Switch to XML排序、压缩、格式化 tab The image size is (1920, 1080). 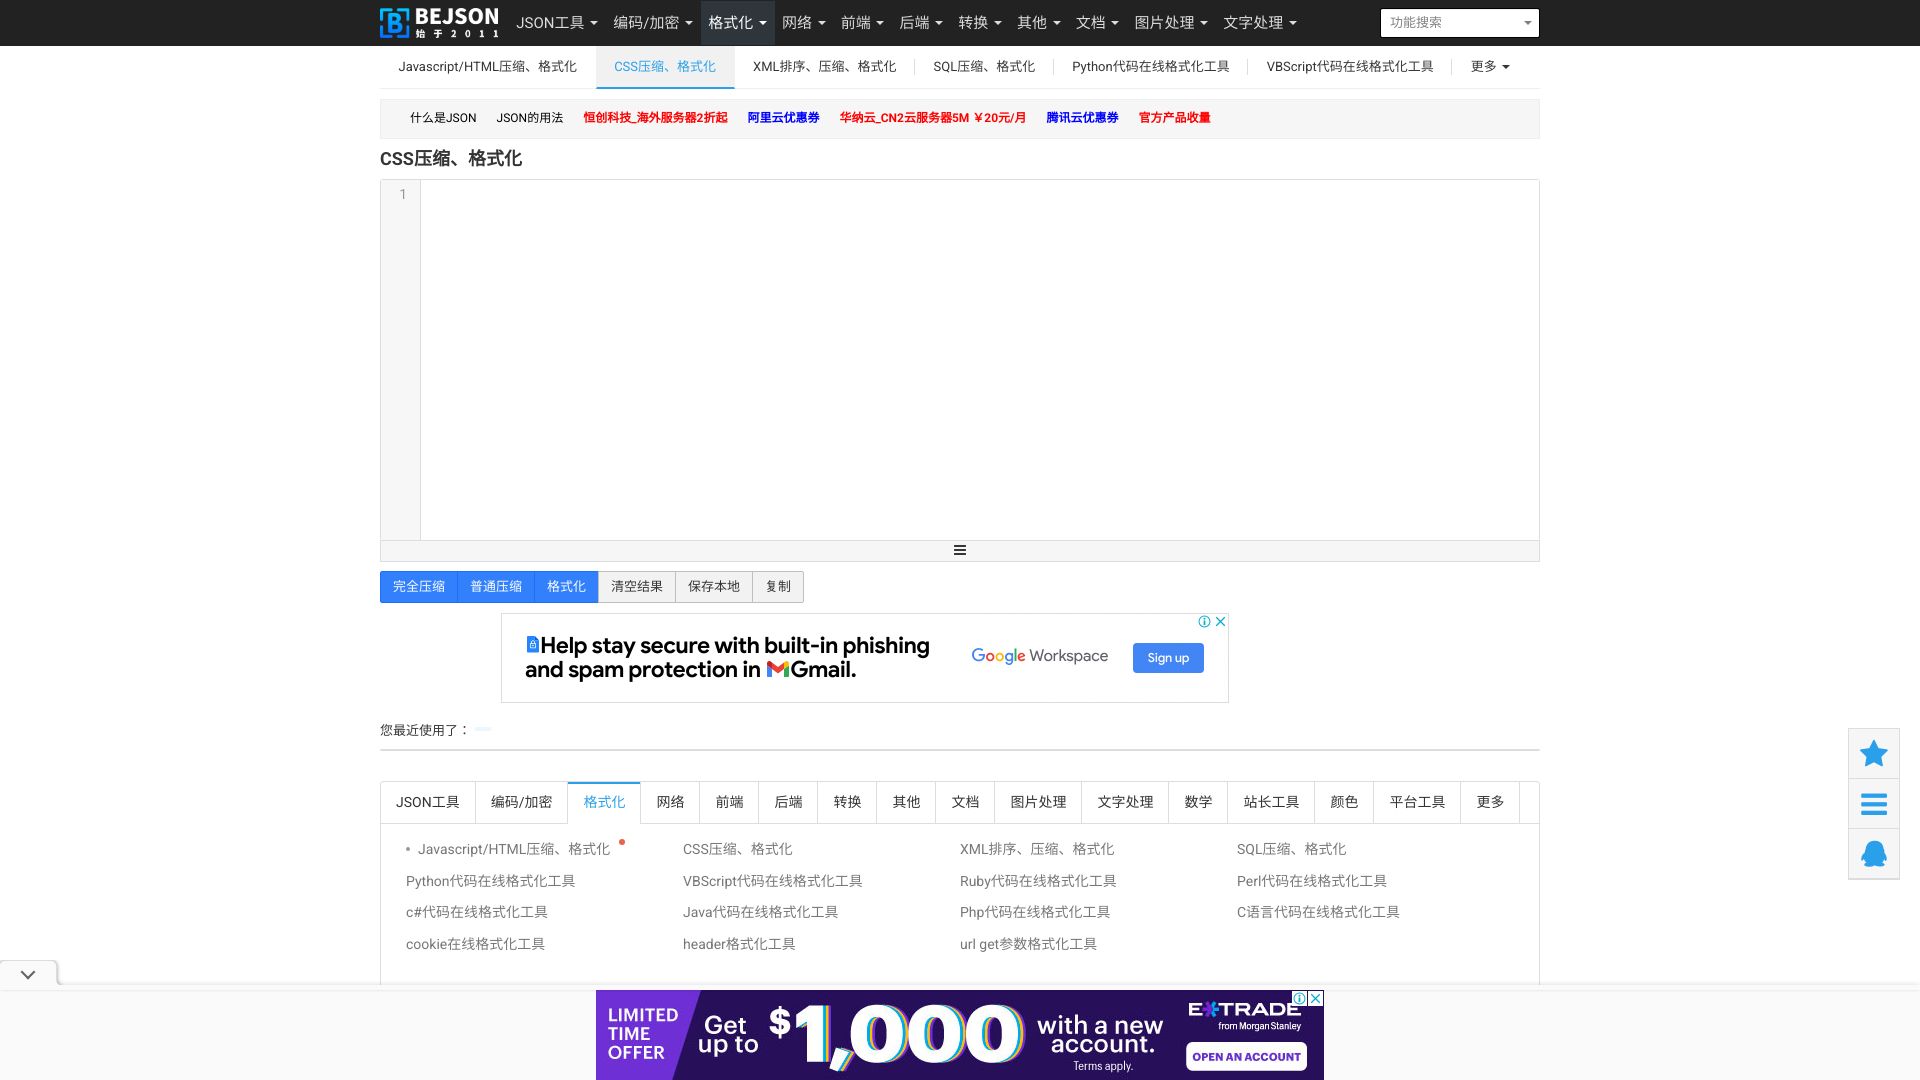coord(824,66)
